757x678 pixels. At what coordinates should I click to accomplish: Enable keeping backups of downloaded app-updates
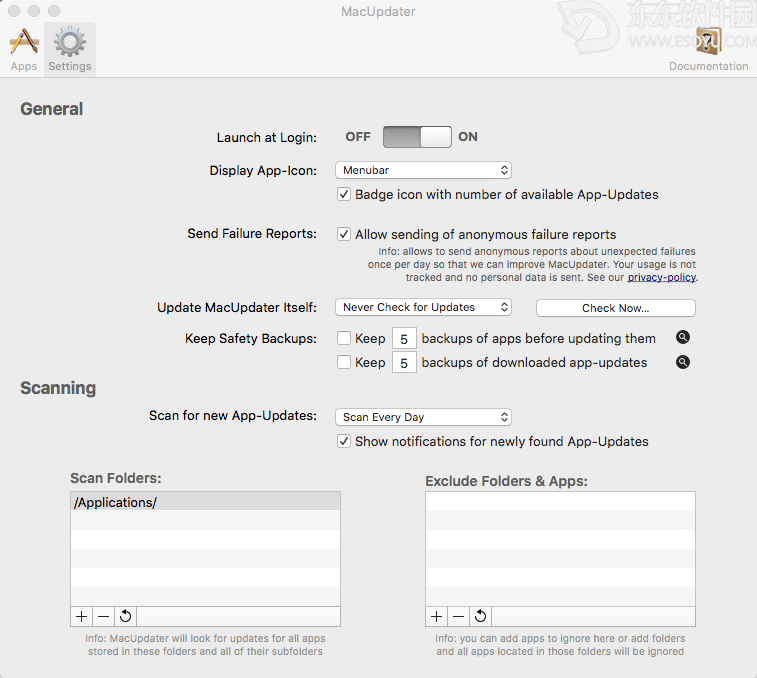click(344, 362)
